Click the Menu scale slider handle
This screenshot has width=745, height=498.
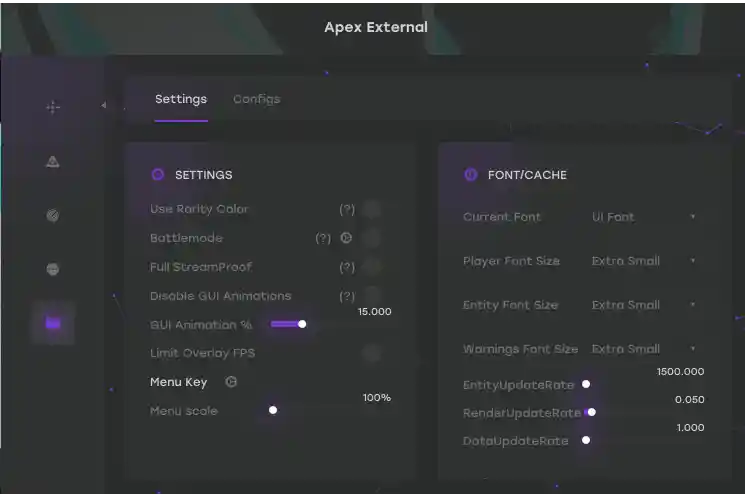pyautogui.click(x=273, y=410)
